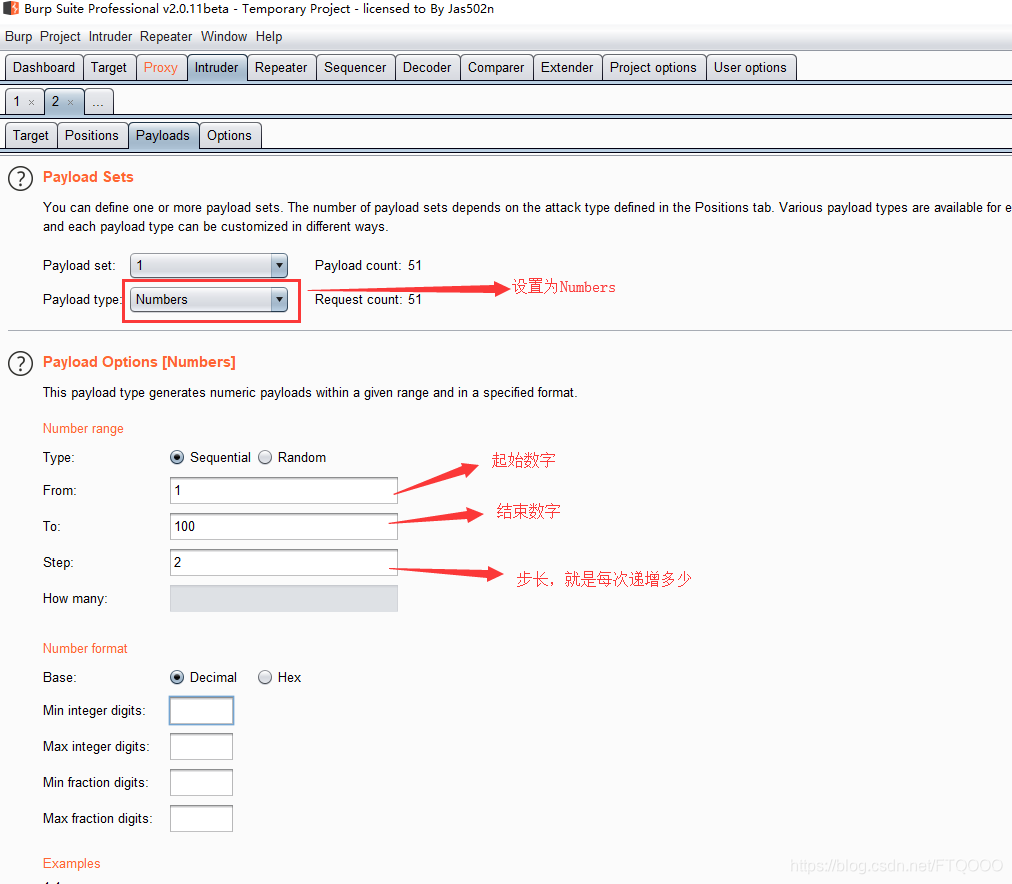Open the Payload type dropdown showing Numbers
This screenshot has width=1012, height=884.
(x=208, y=299)
